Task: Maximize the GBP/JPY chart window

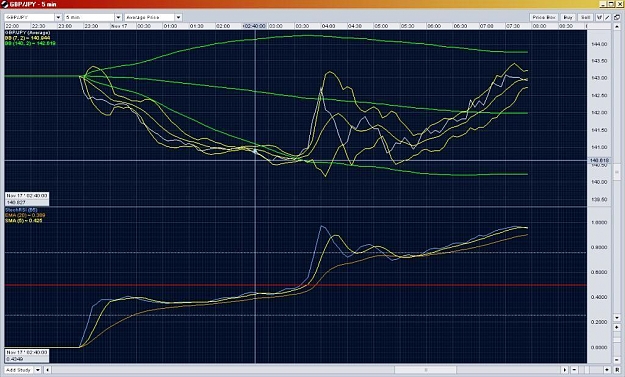Action: point(611,4)
